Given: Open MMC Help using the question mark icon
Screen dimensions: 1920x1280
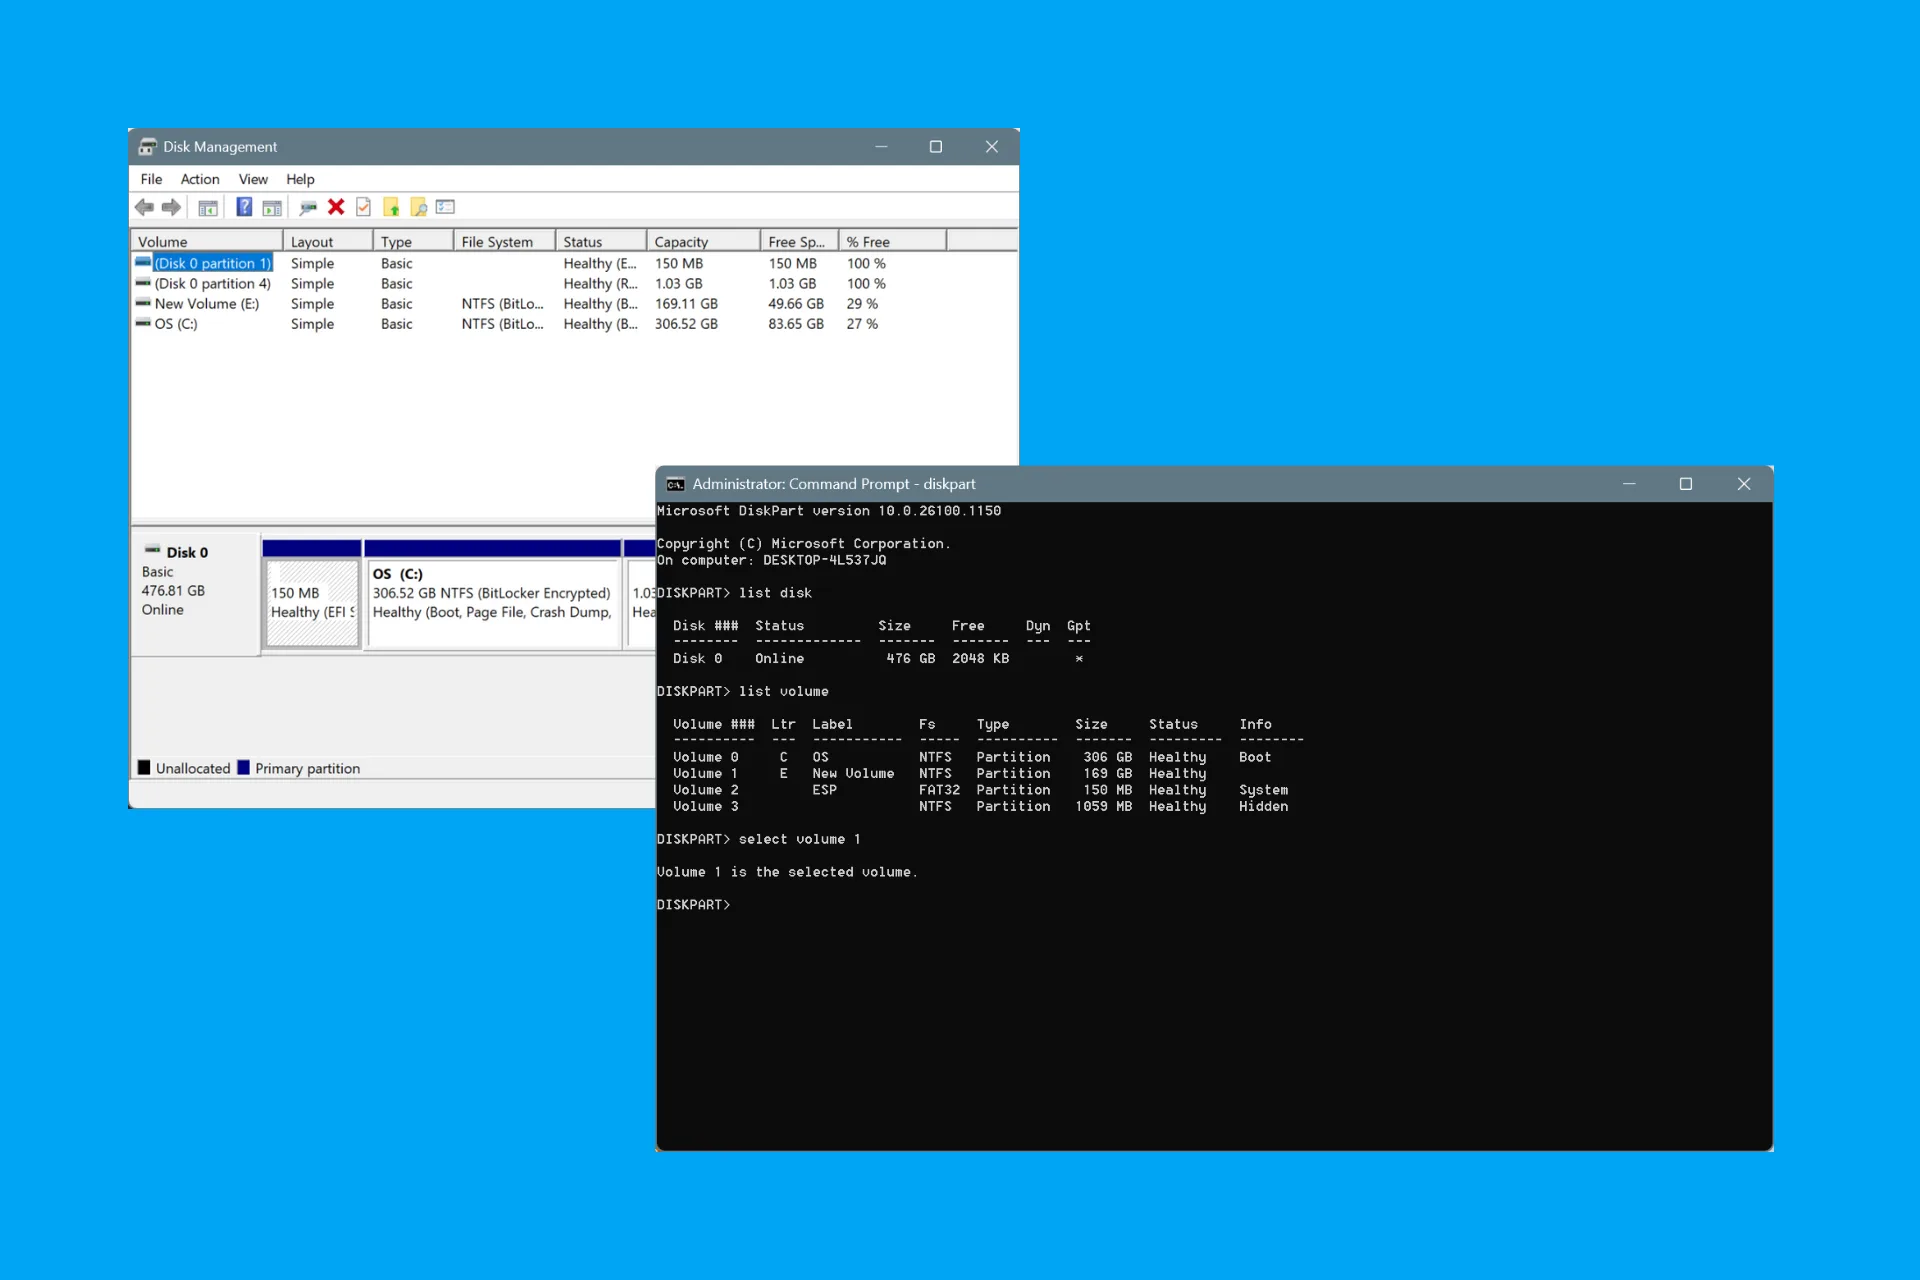Looking at the screenshot, I should coord(243,207).
